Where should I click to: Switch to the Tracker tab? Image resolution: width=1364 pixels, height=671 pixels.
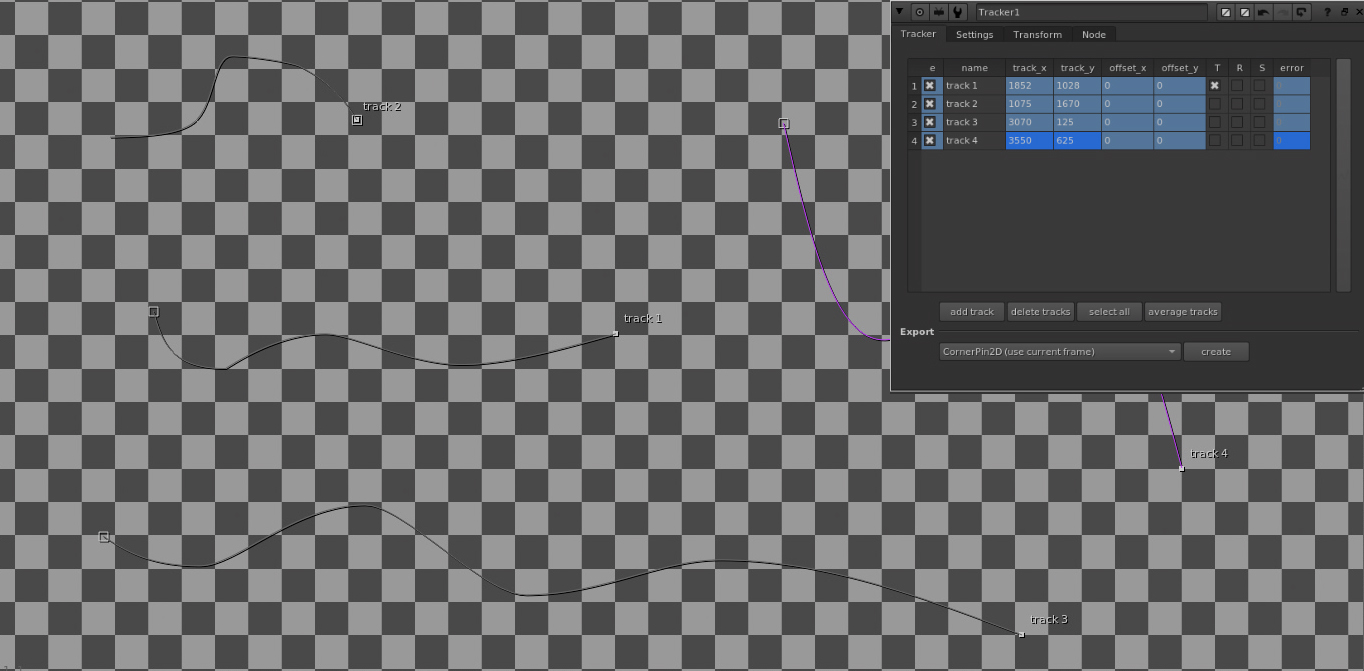(x=918, y=34)
